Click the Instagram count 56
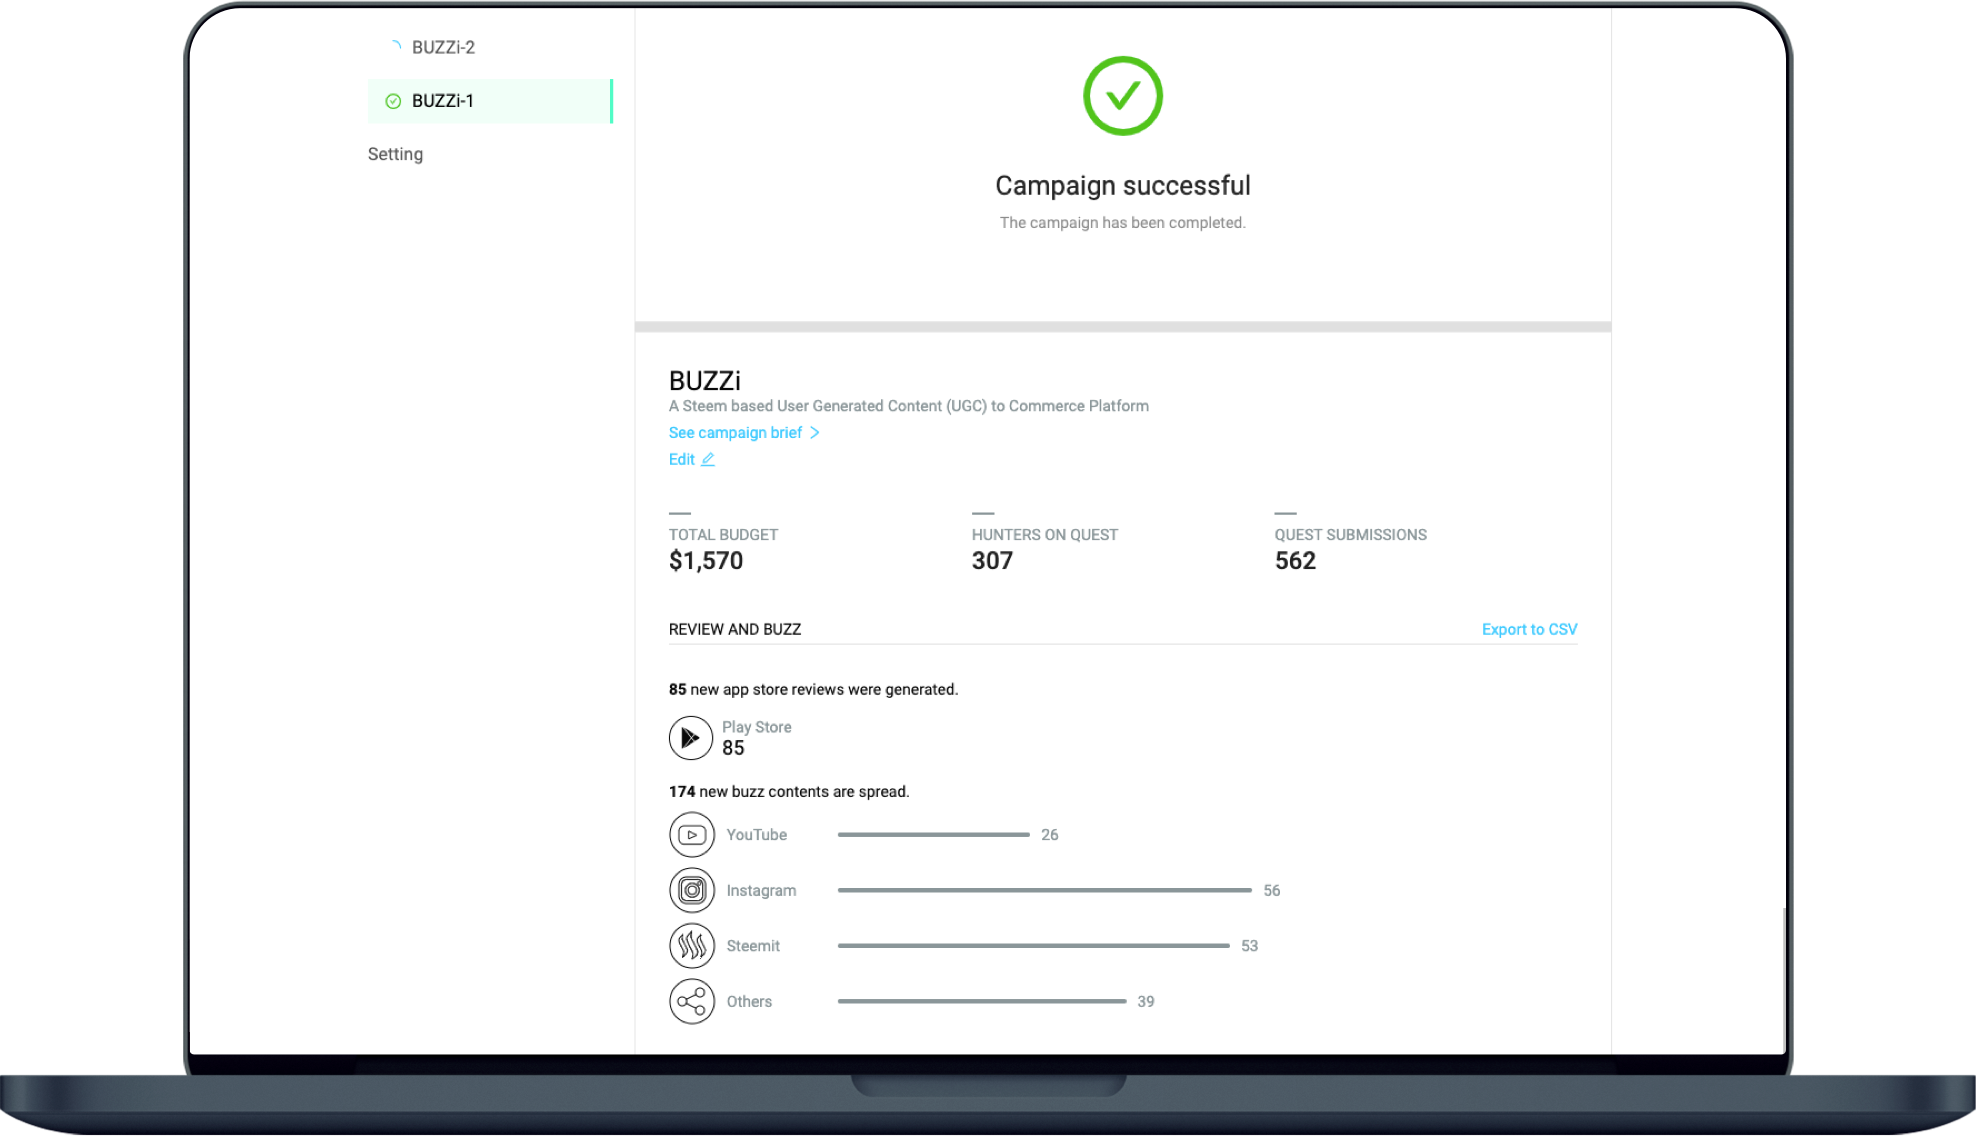This screenshot has height=1136, width=1976. [1271, 890]
